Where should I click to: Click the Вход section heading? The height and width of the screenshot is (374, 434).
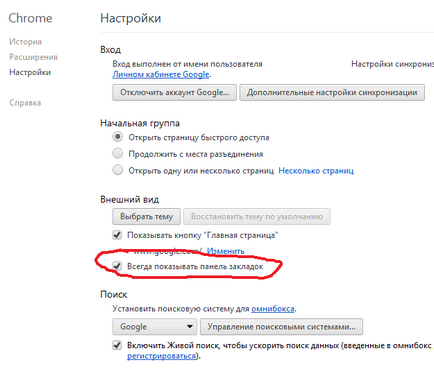(x=110, y=50)
